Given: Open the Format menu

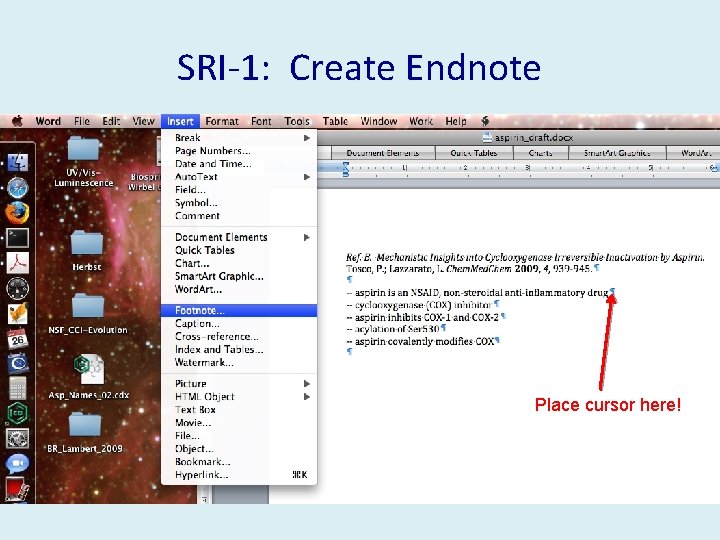Looking at the screenshot, I should 222,121.
